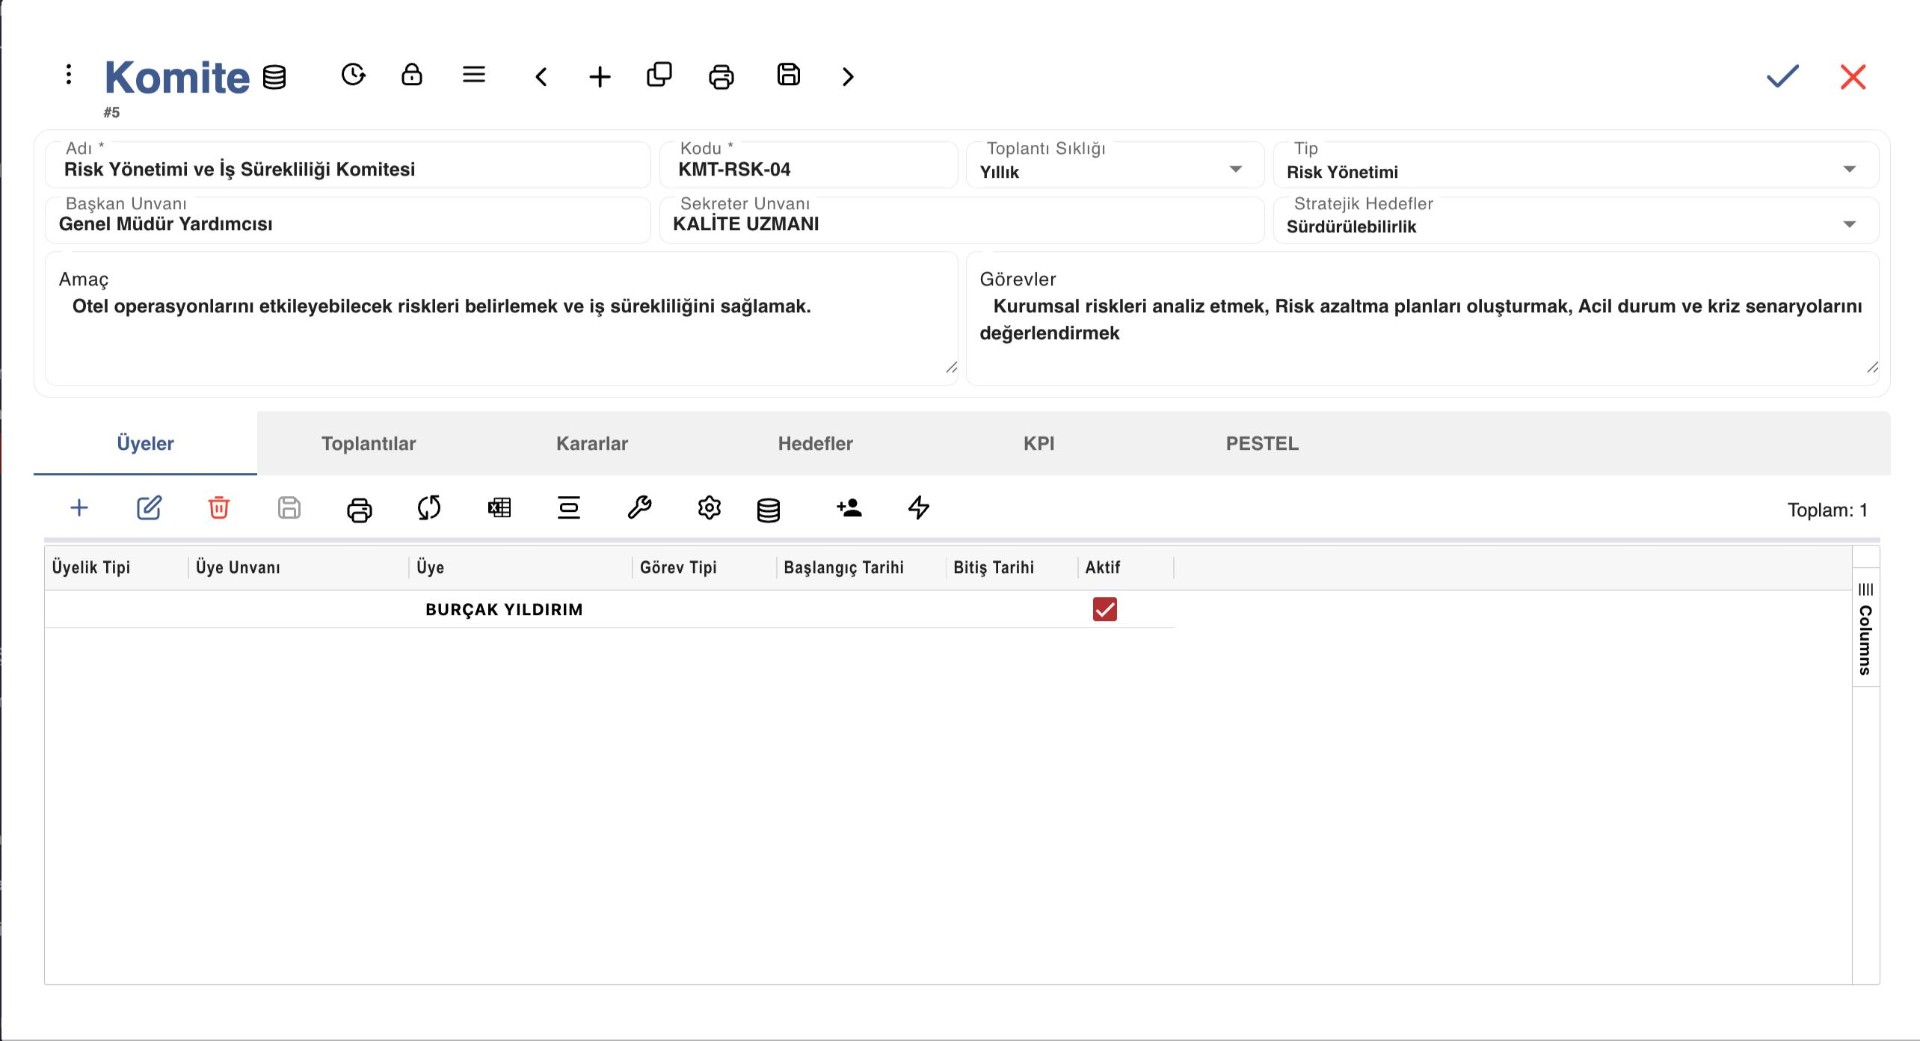Add a new member row in Üyeler grid

[x=79, y=508]
